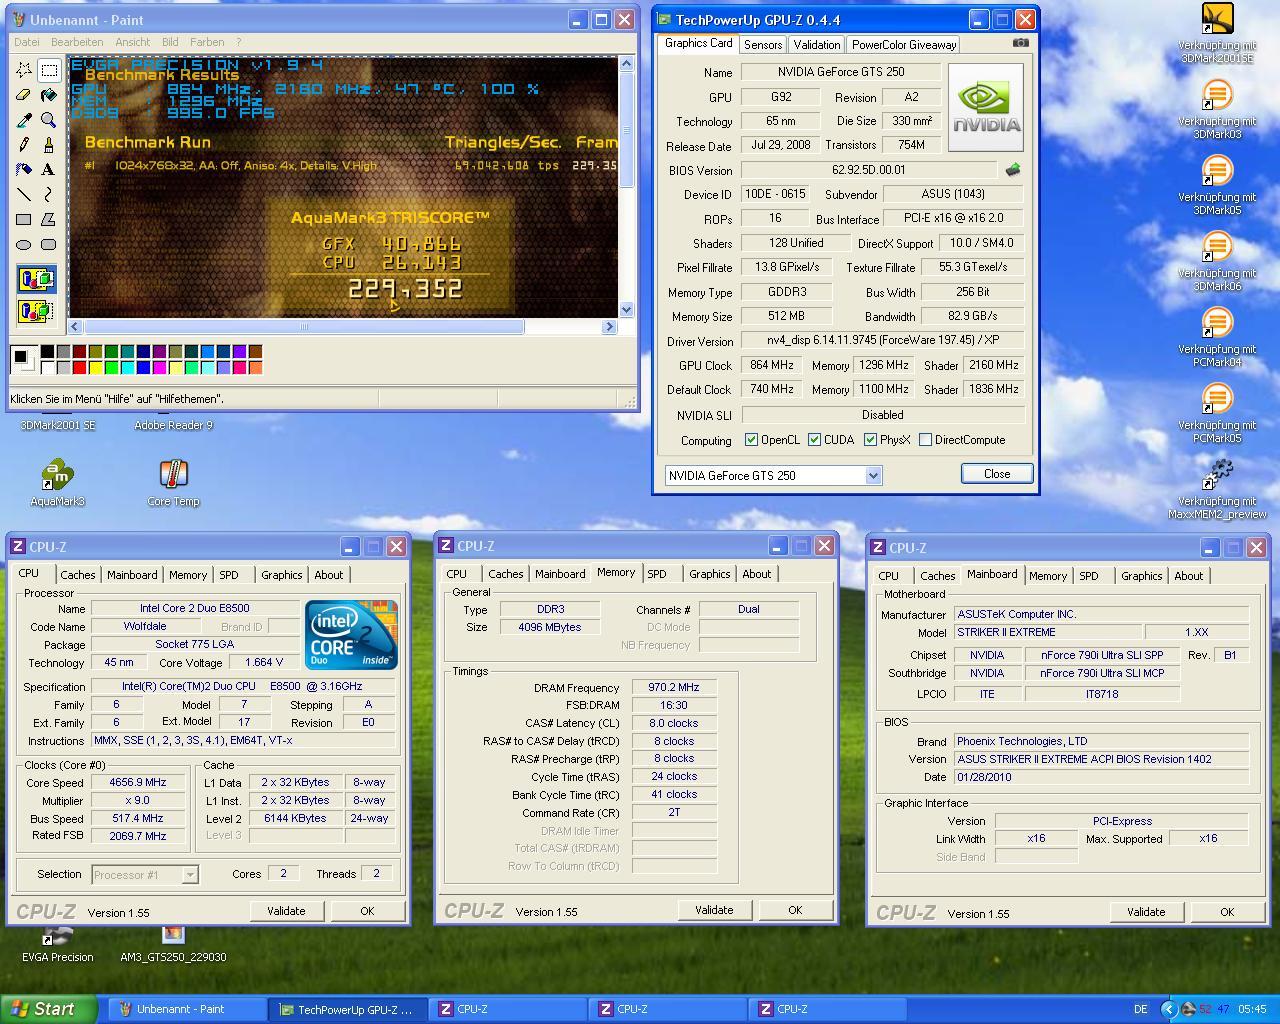Select the Free-Form Select tool in Paint
Image resolution: width=1280 pixels, height=1024 pixels.
click(24, 70)
